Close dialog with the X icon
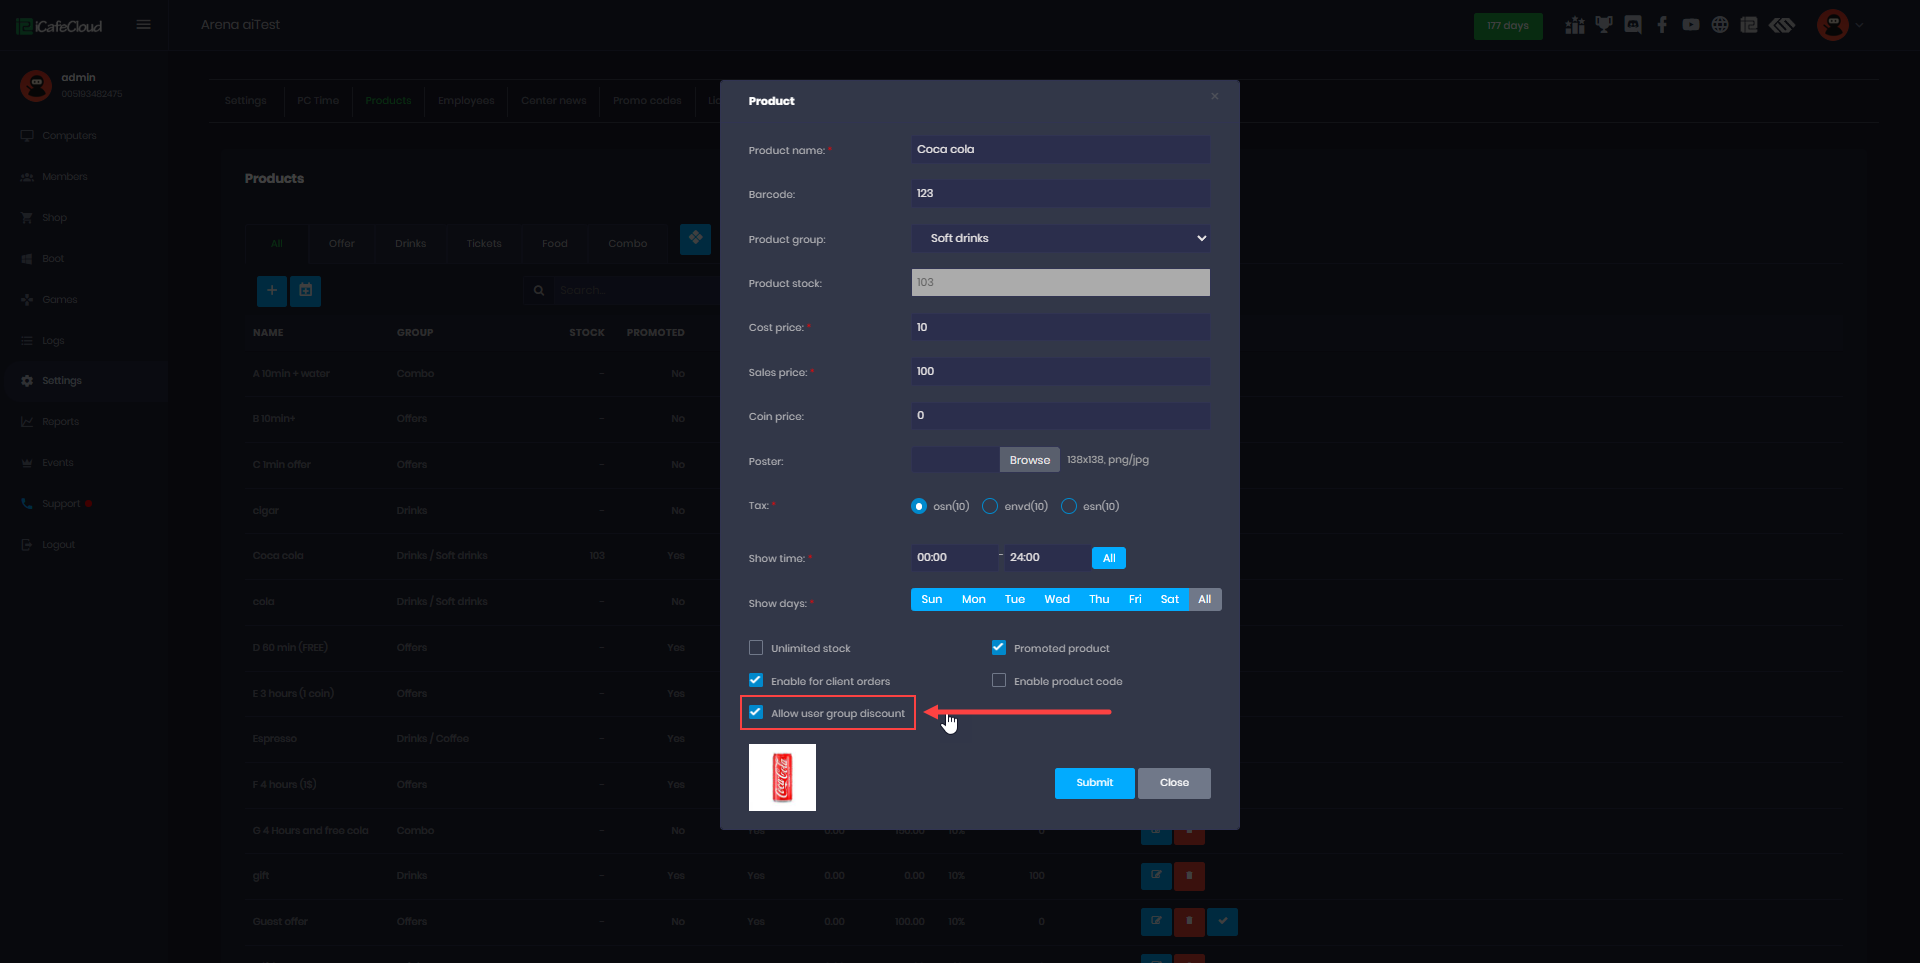 coord(1214,97)
